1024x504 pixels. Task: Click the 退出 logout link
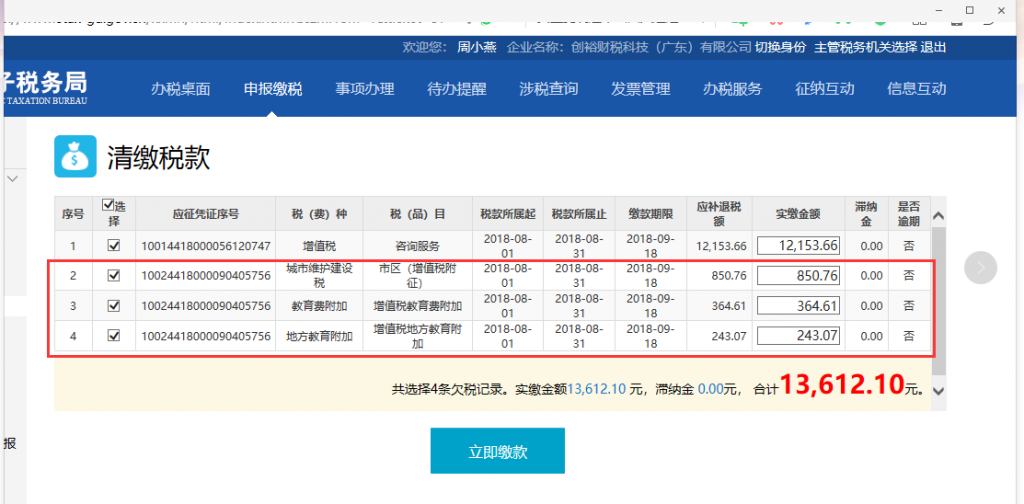(933, 47)
